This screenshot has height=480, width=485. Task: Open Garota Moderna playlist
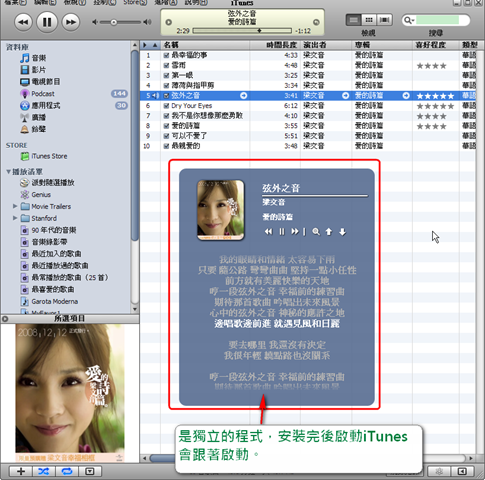49,301
